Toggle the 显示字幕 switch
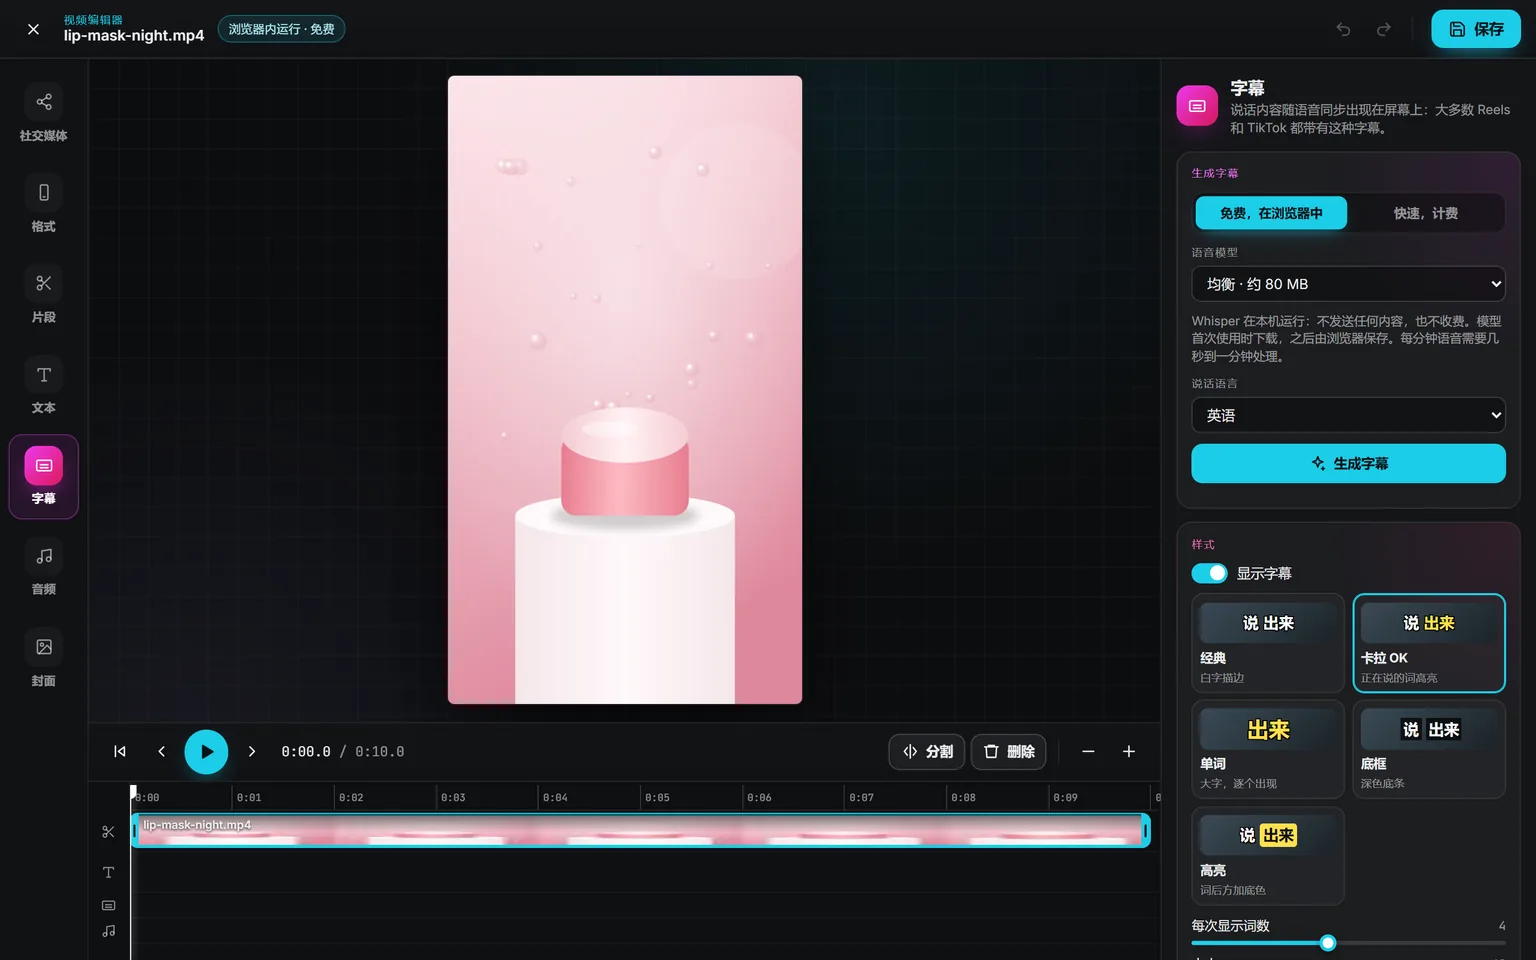1536x960 pixels. (x=1209, y=573)
